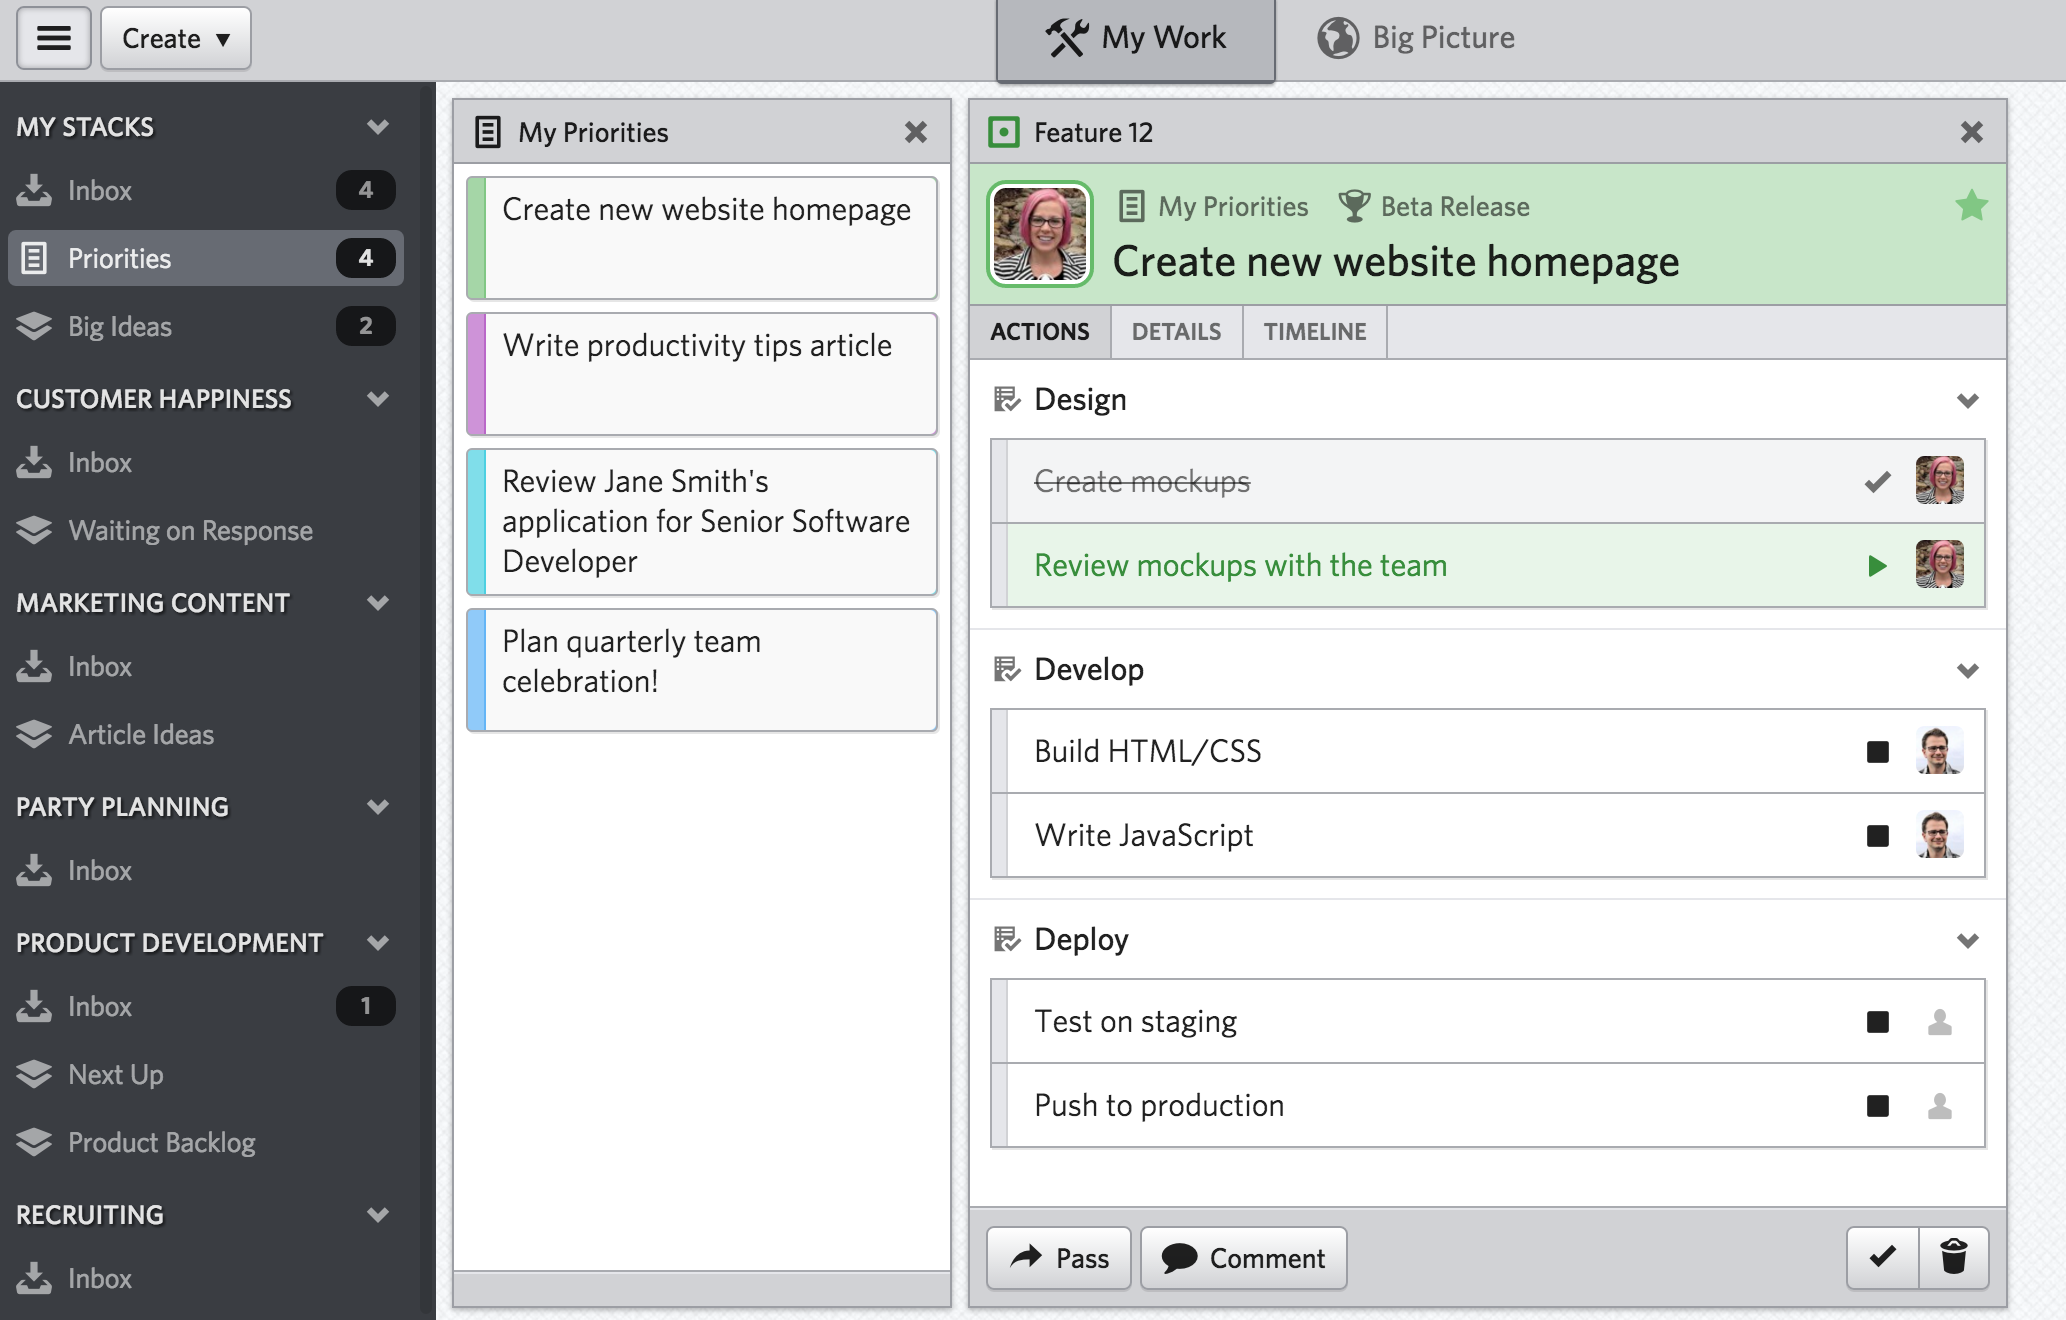Viewport: 2066px width, 1320px height.
Task: Click the Comment button
Action: coord(1244,1258)
